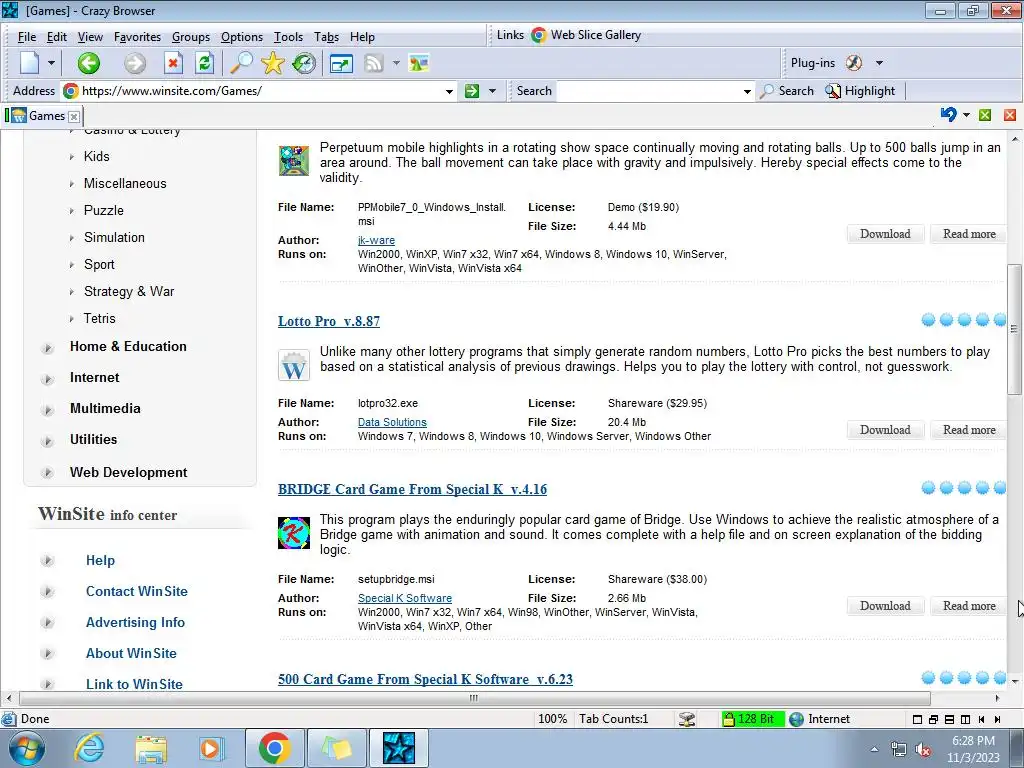
Task: Open Chrome from the Windows taskbar
Action: pos(274,748)
